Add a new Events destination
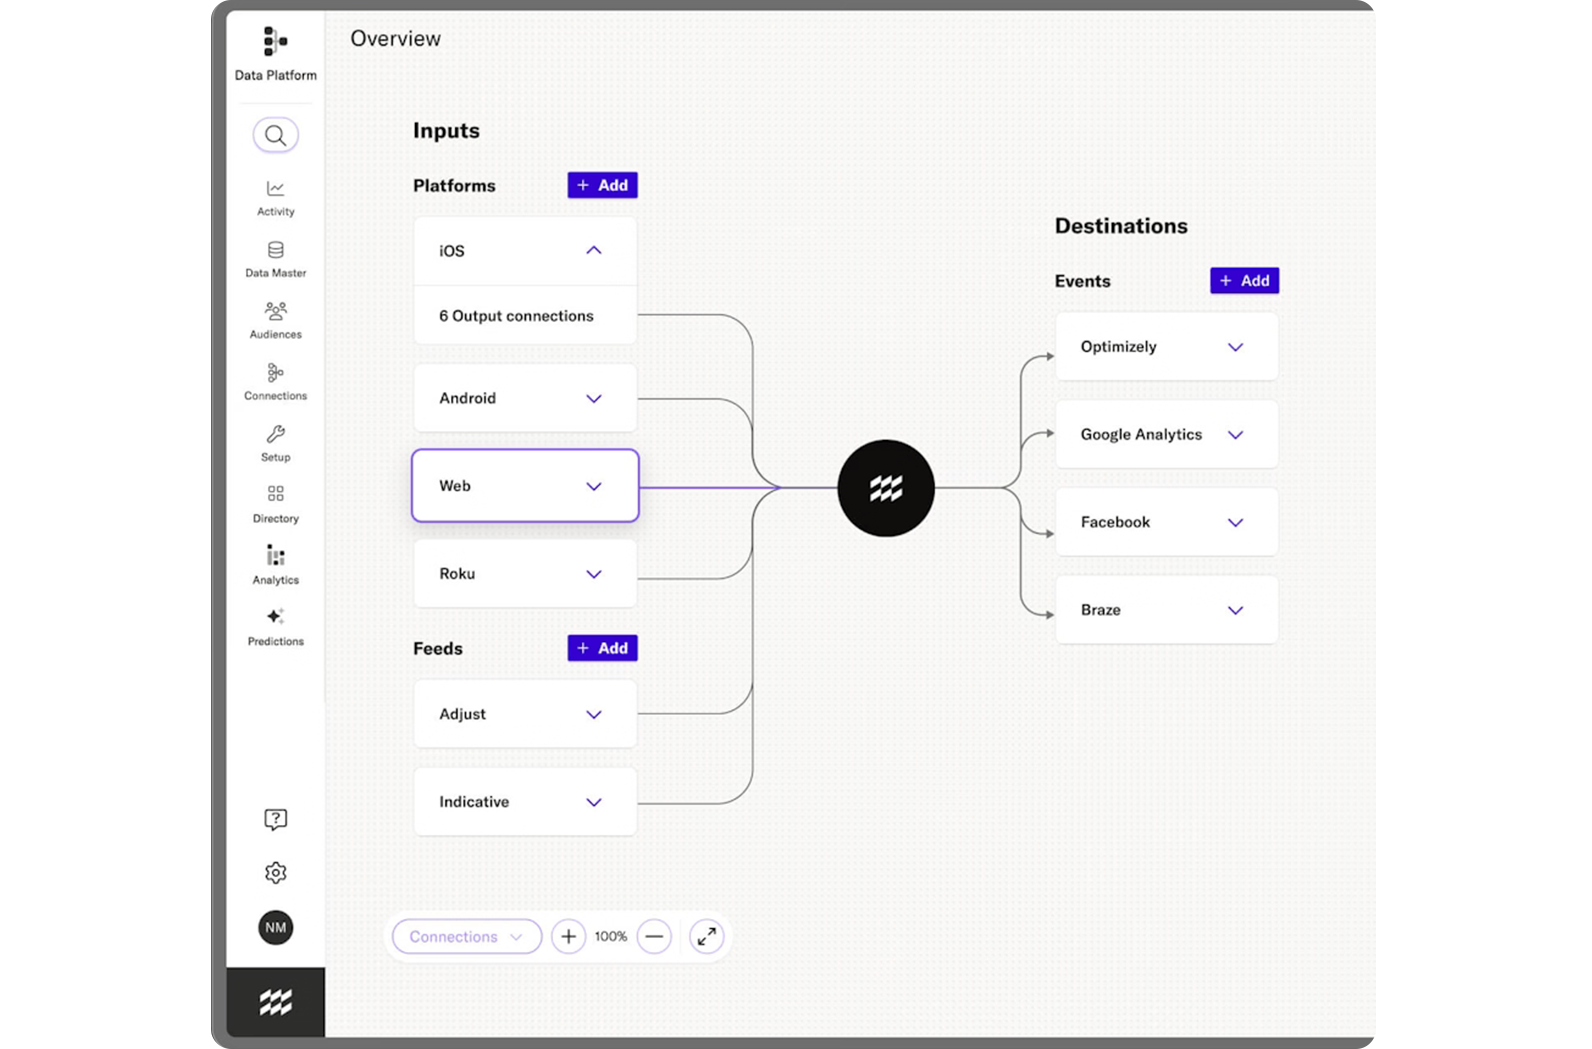 (x=1244, y=281)
